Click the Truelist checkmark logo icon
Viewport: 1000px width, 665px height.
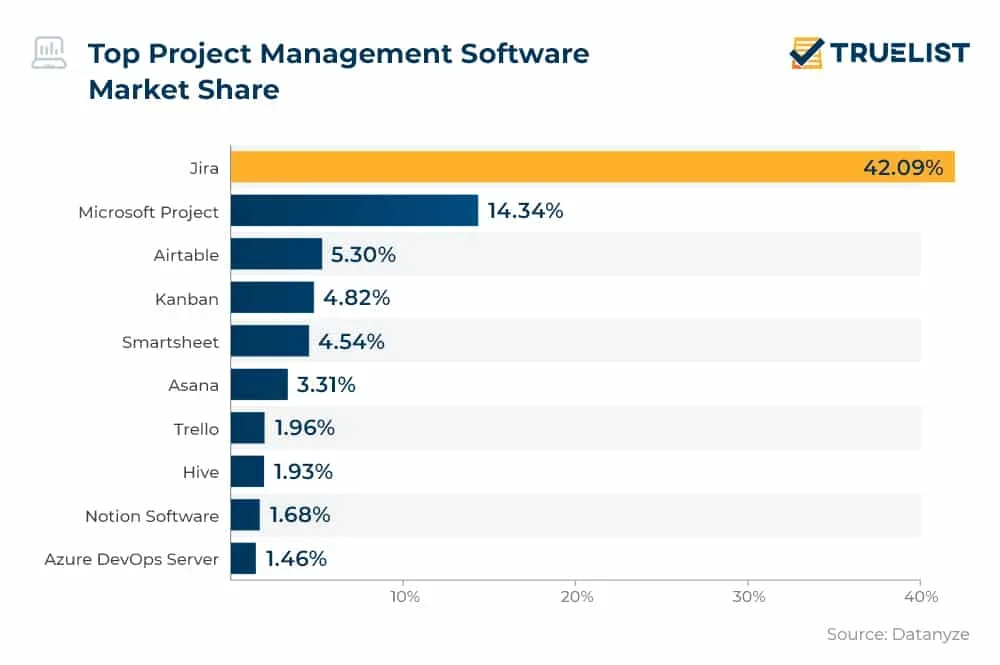point(806,52)
